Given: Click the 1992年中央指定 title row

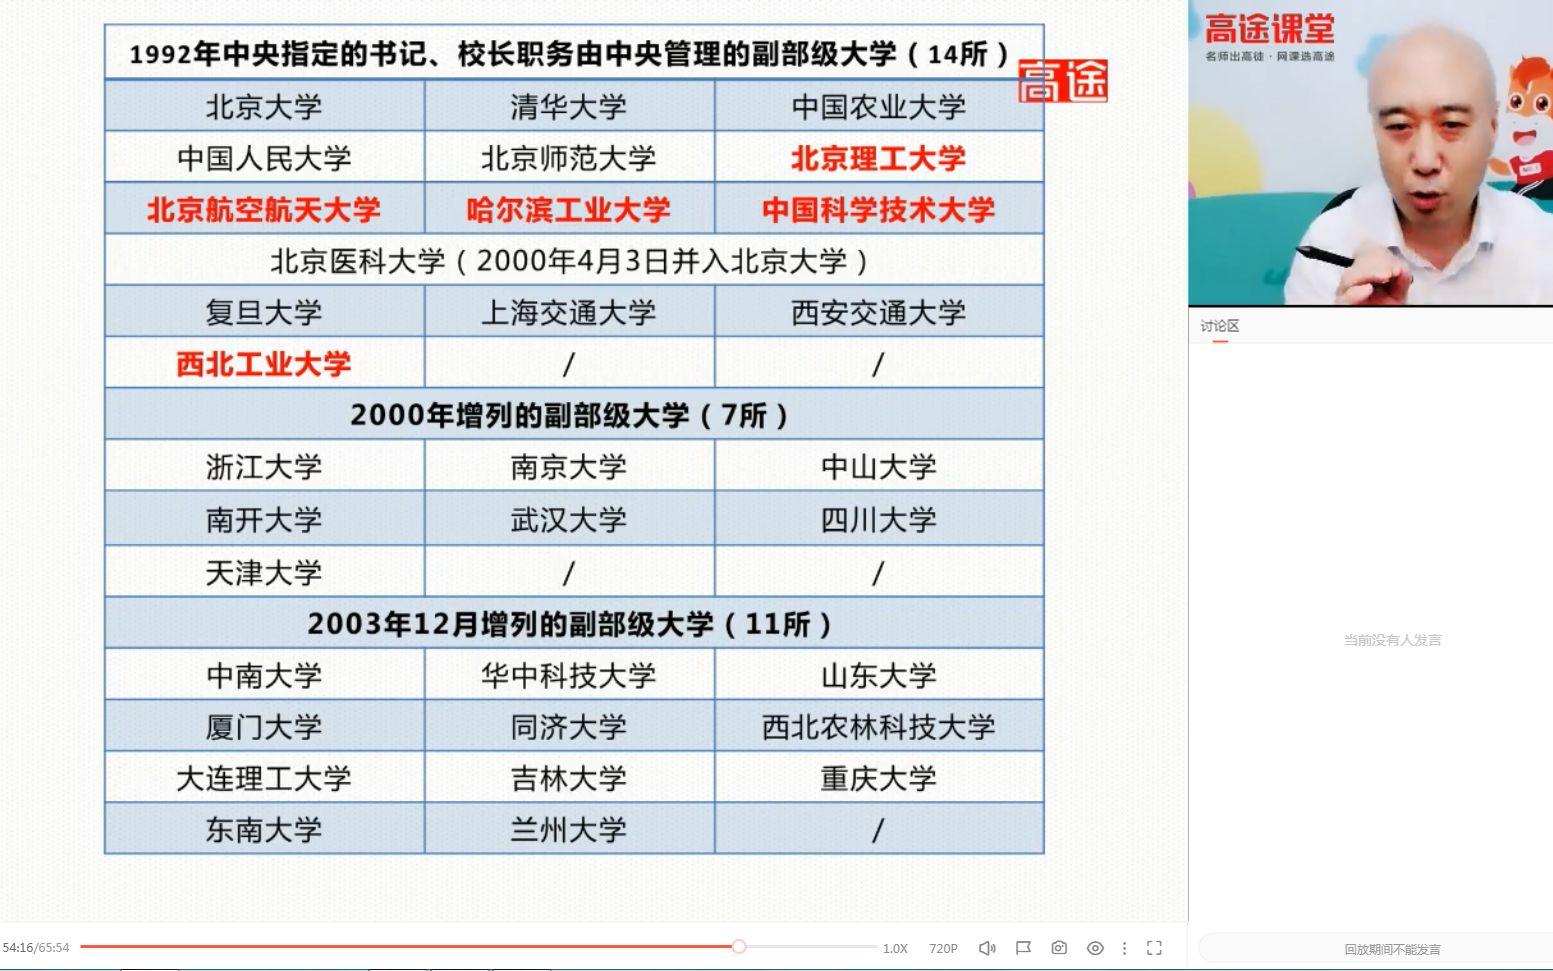Looking at the screenshot, I should (x=574, y=52).
